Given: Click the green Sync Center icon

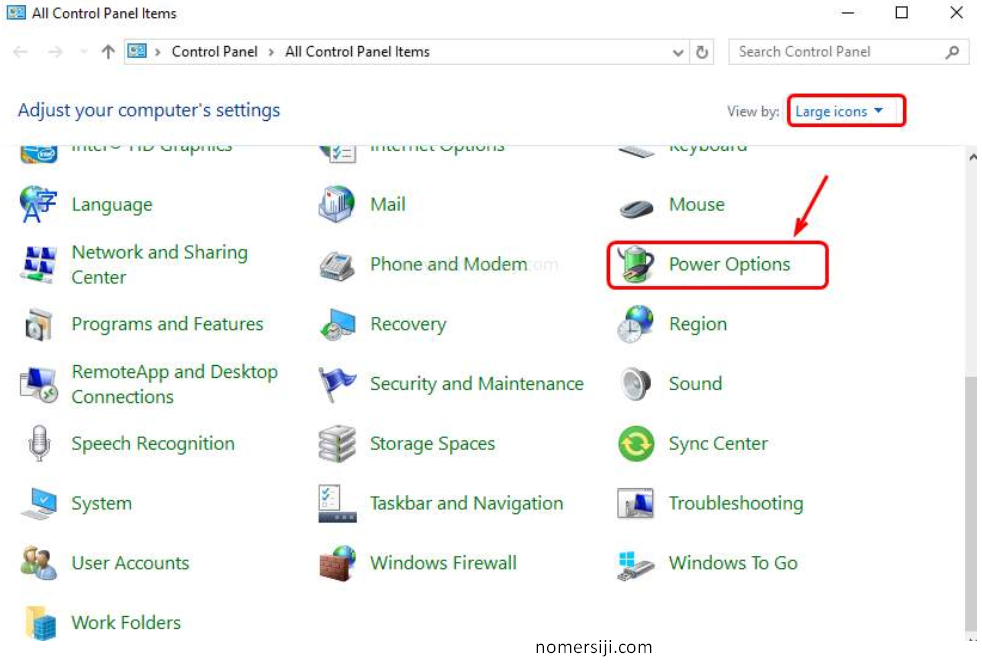Looking at the screenshot, I should coord(636,443).
